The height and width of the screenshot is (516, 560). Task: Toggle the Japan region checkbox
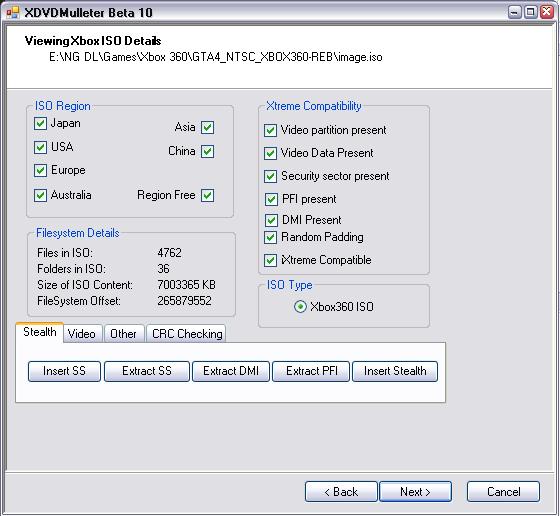click(40, 124)
